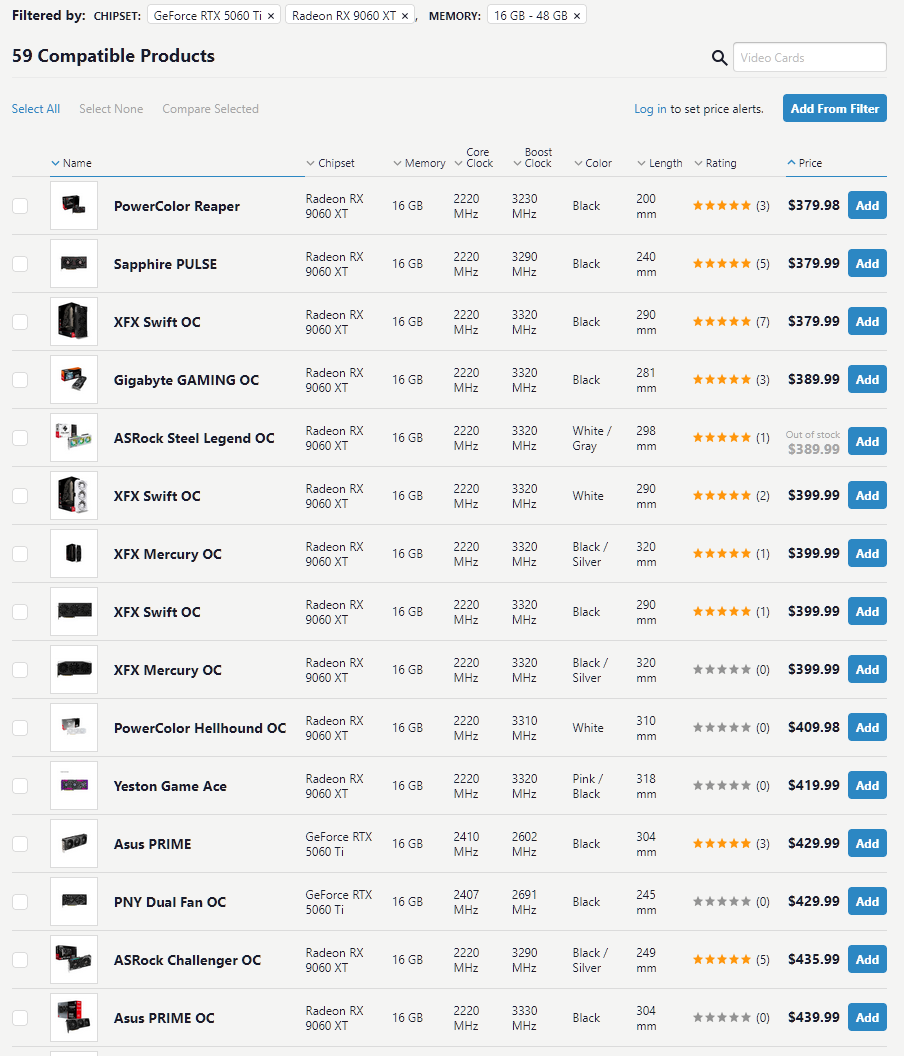
Task: Add PowerColor Reaper to build
Action: tap(867, 205)
